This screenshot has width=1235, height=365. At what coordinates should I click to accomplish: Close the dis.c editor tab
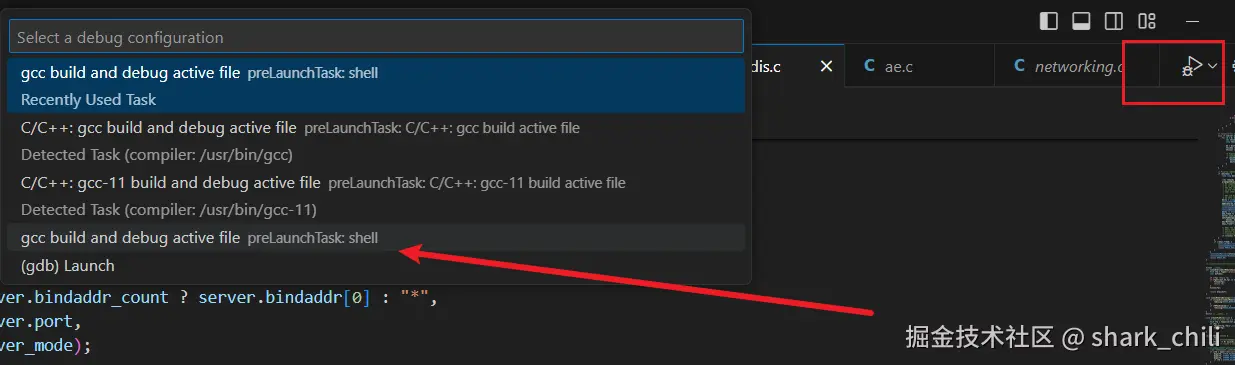pyautogui.click(x=826, y=66)
